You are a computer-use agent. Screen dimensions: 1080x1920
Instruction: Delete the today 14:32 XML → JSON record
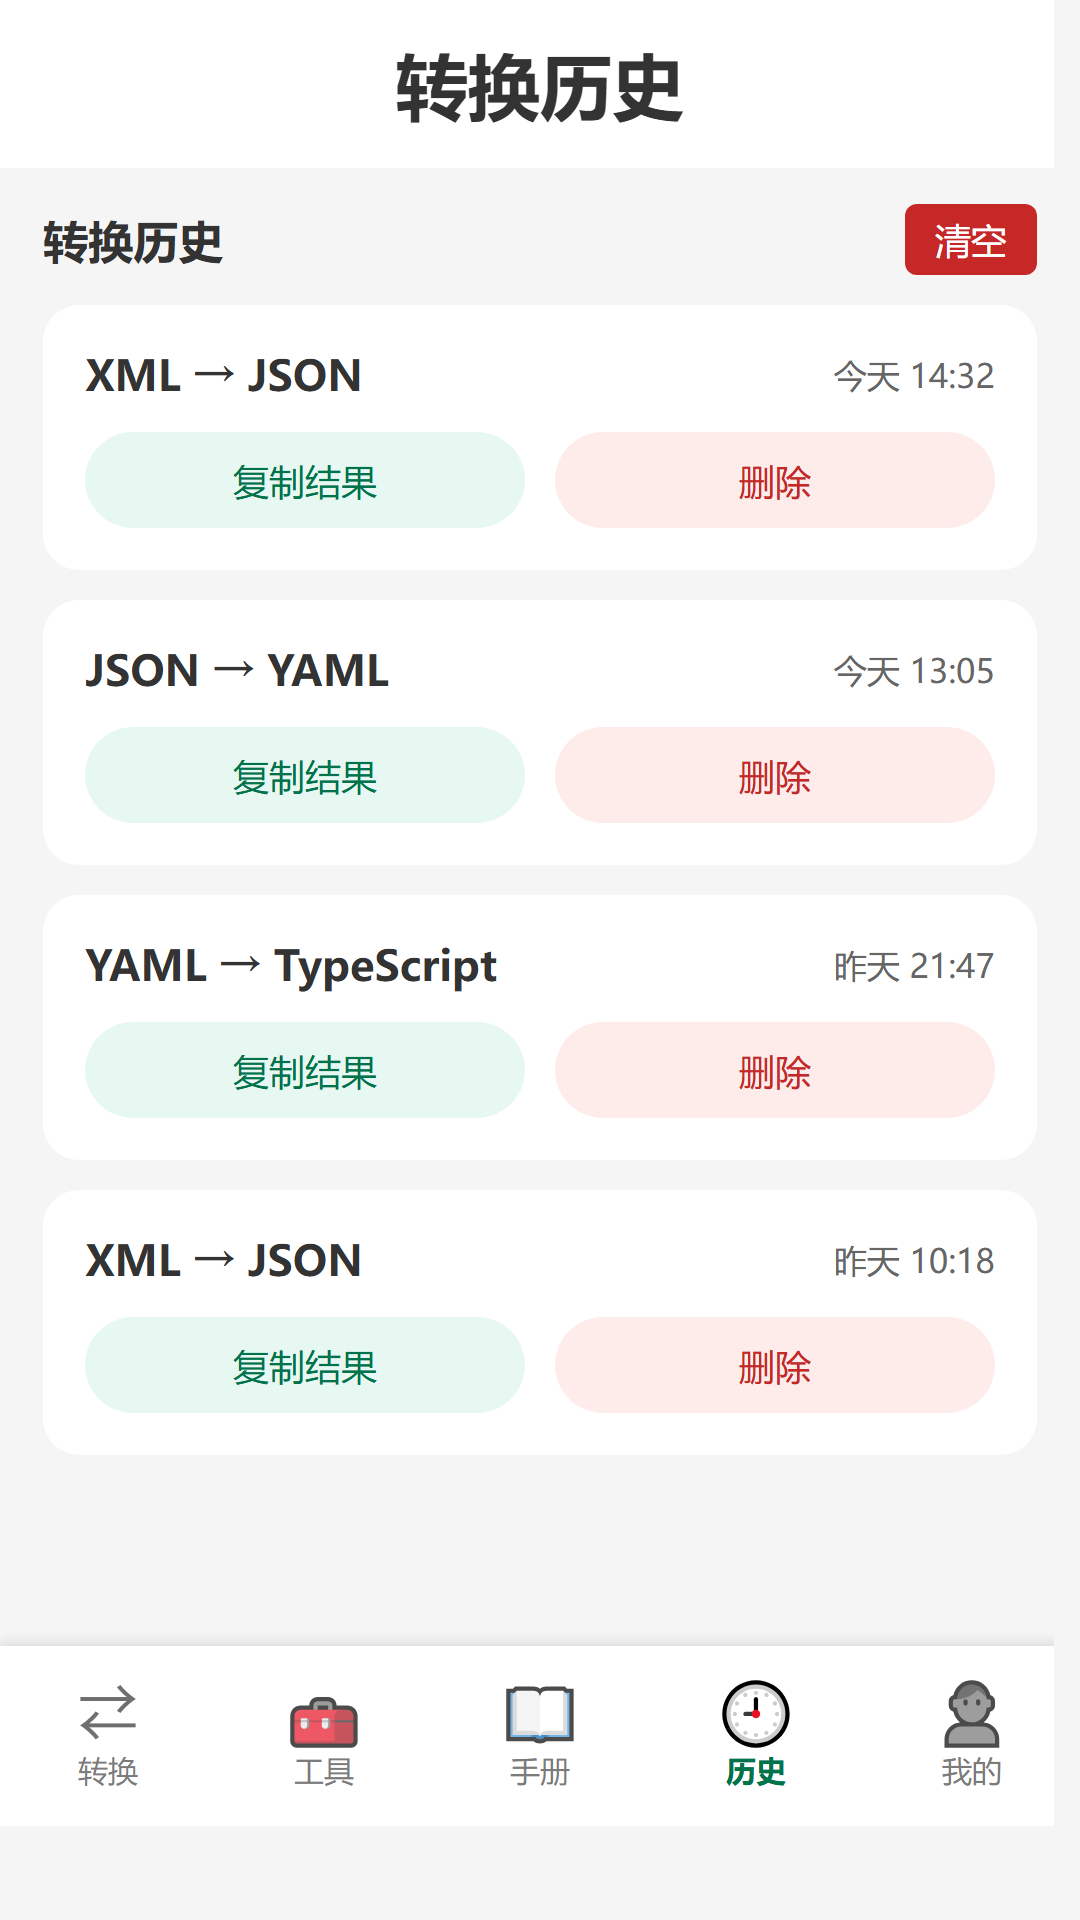[x=775, y=480]
